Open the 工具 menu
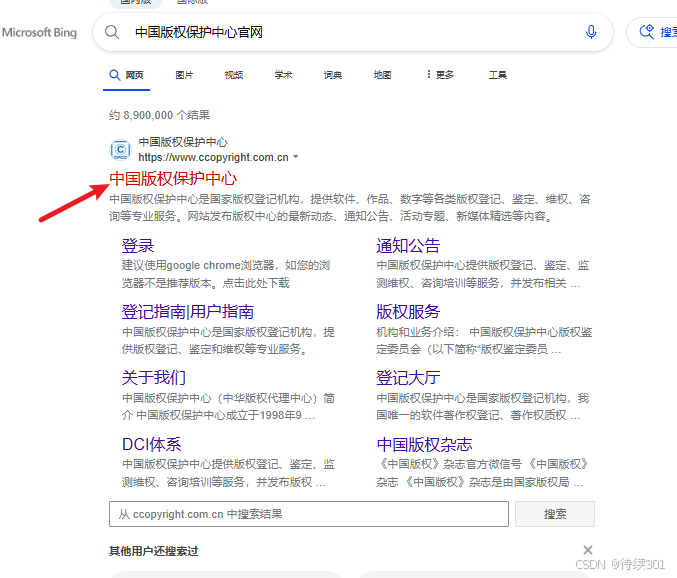 click(x=497, y=75)
